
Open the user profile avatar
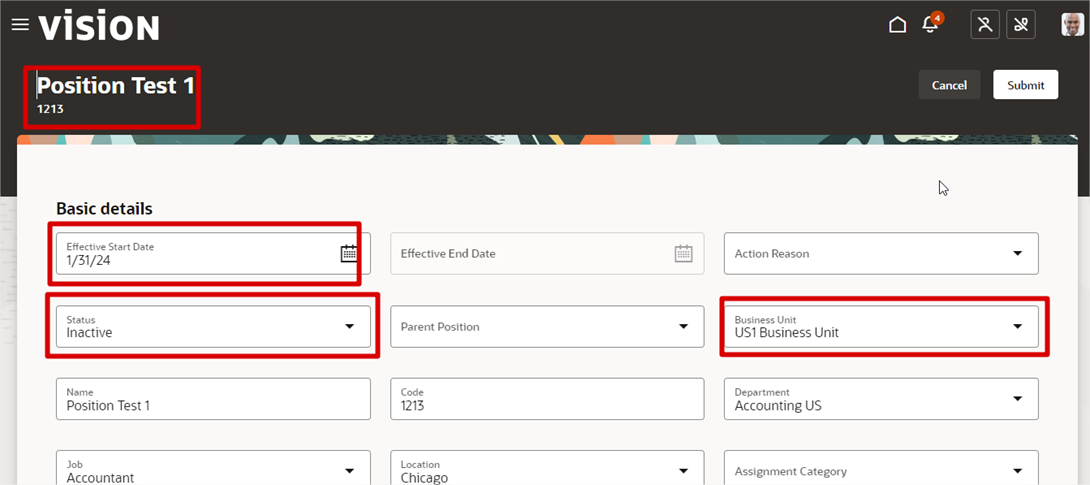pyautogui.click(x=1072, y=25)
